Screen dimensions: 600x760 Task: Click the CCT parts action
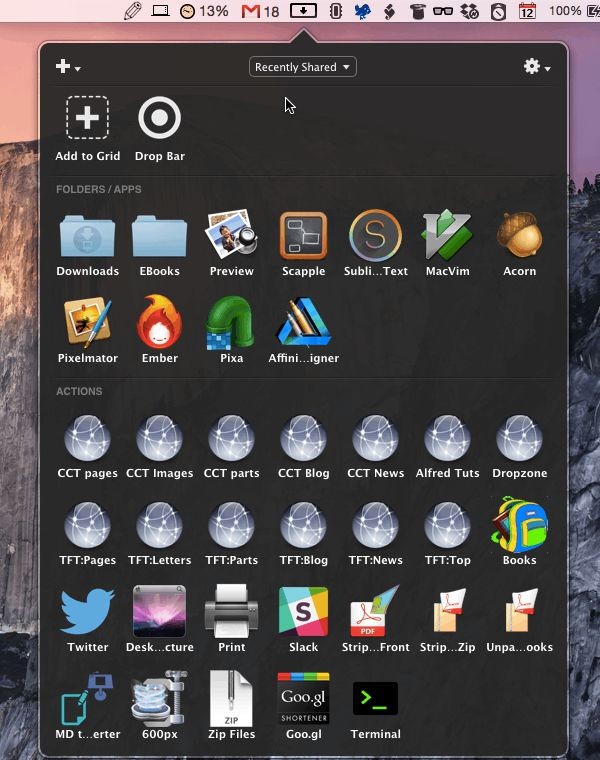click(232, 438)
